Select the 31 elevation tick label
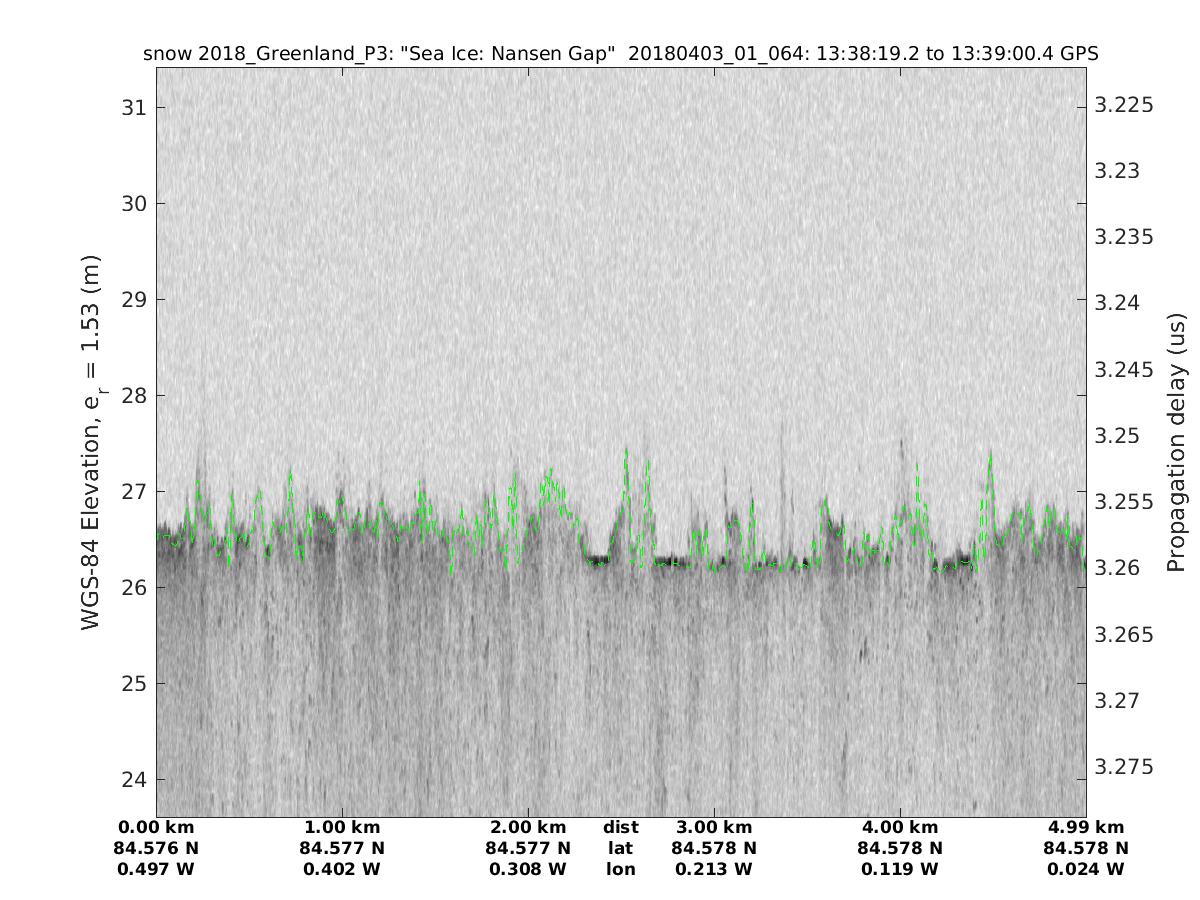Screen dimensions: 1200x900 [131, 107]
